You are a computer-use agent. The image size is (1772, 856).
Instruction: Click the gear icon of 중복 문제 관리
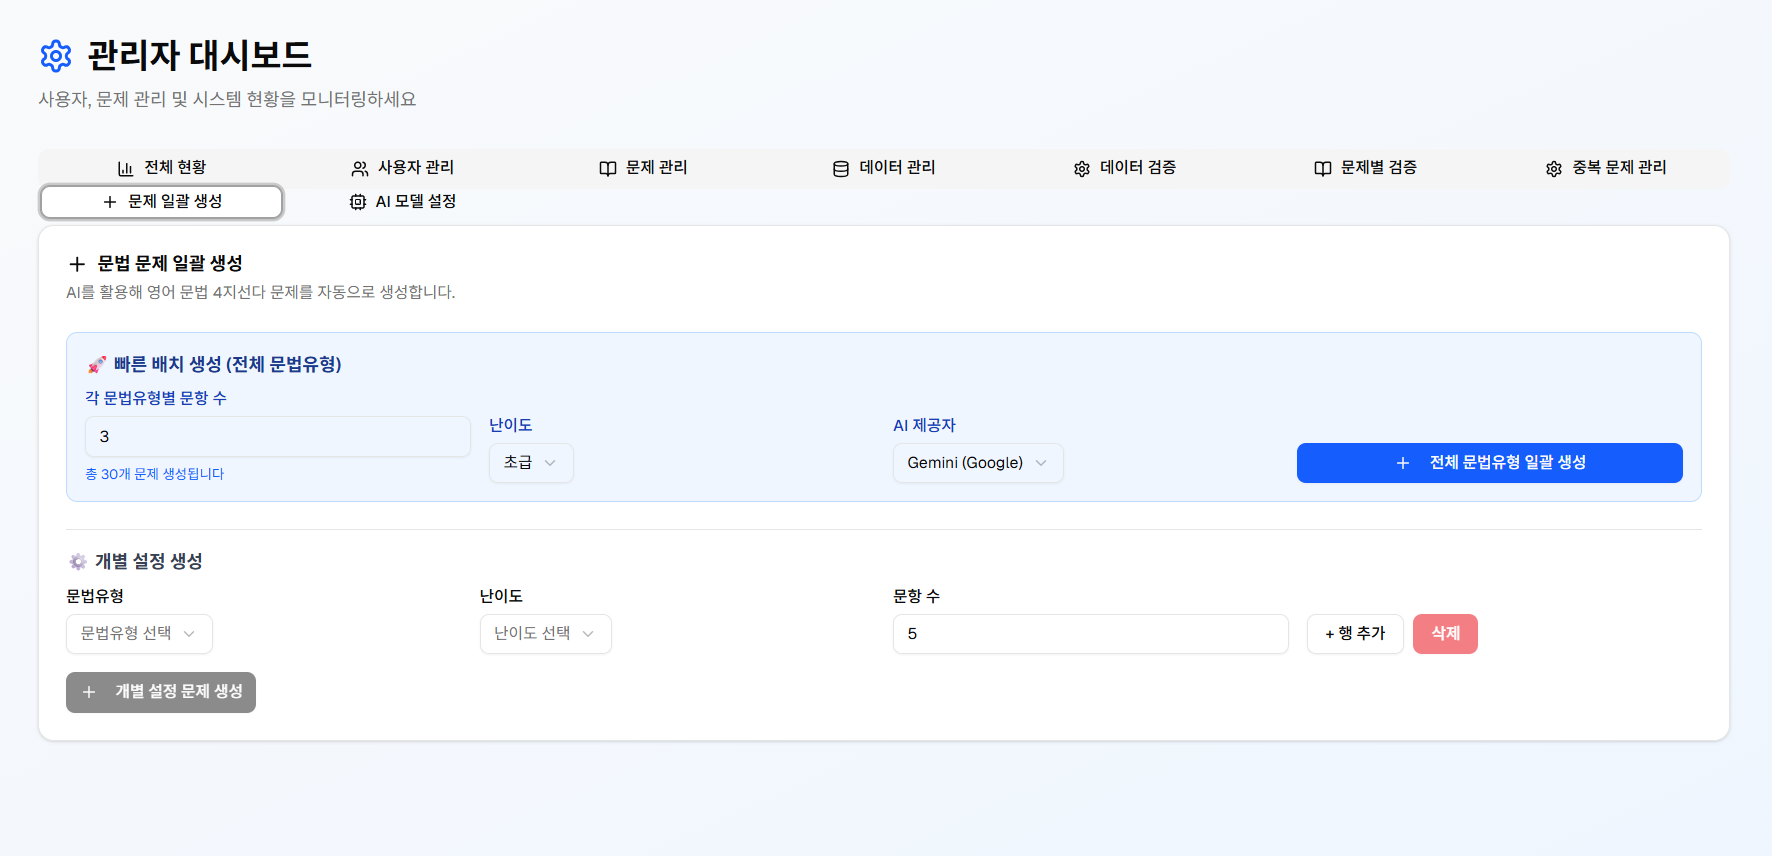tap(1554, 168)
